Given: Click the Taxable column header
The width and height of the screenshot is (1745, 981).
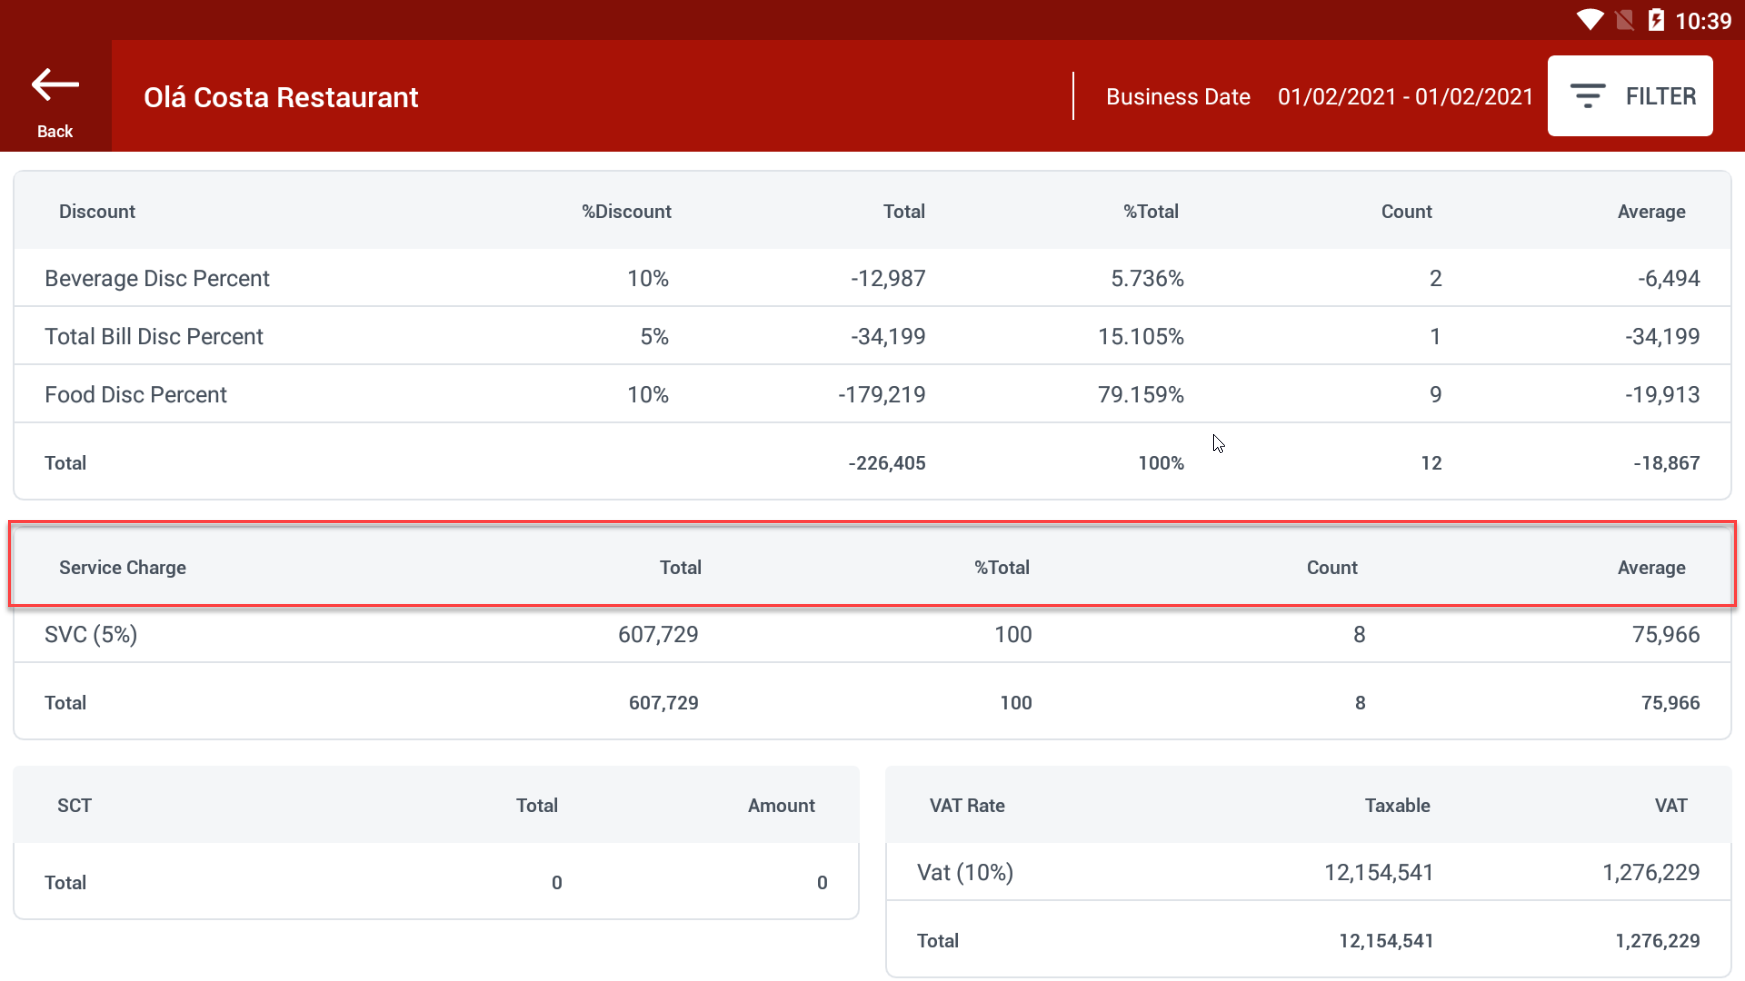Looking at the screenshot, I should pos(1396,805).
